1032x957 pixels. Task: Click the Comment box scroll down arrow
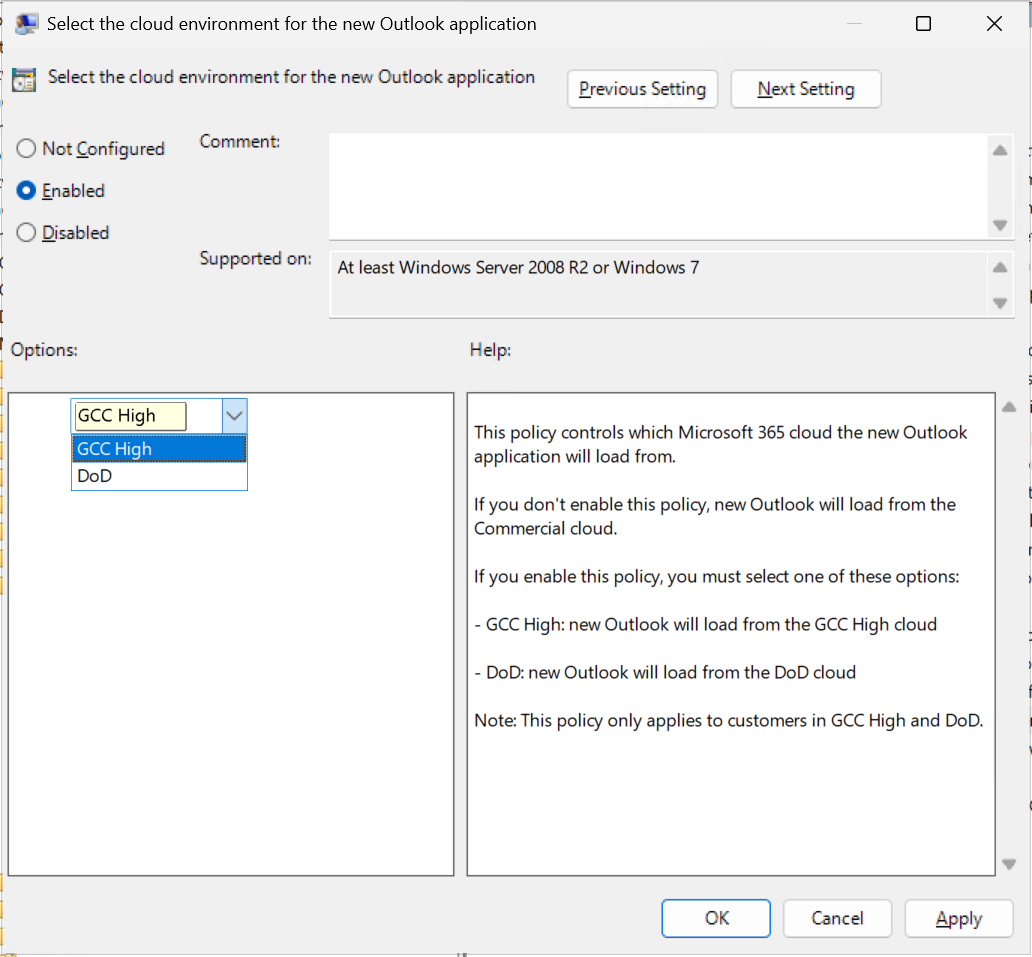click(1000, 225)
